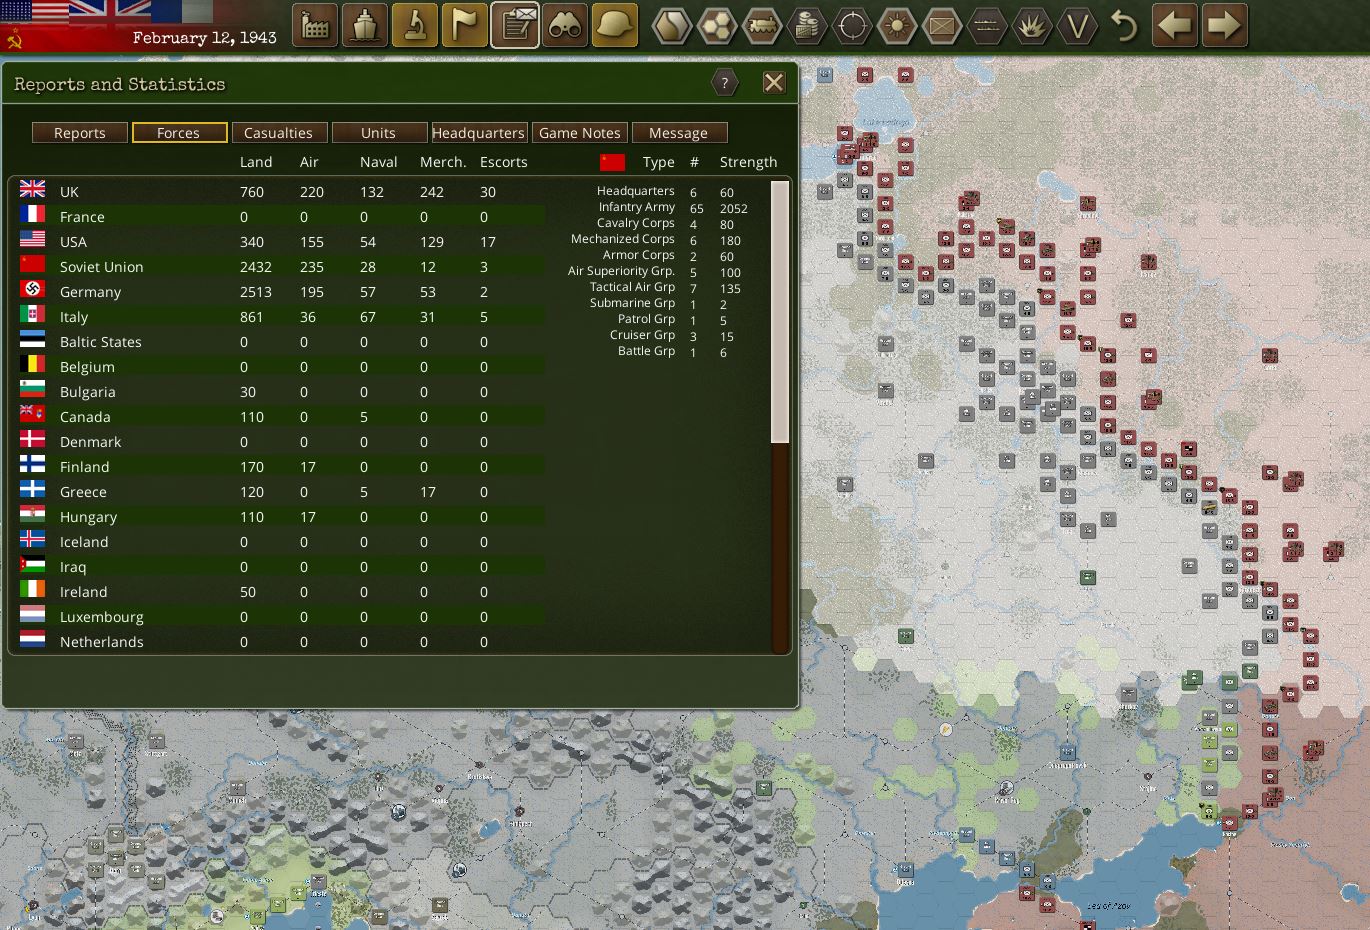Viewport: 1370px width, 930px height.
Task: Click the forces list scrollbar thumb
Action: pos(780,311)
